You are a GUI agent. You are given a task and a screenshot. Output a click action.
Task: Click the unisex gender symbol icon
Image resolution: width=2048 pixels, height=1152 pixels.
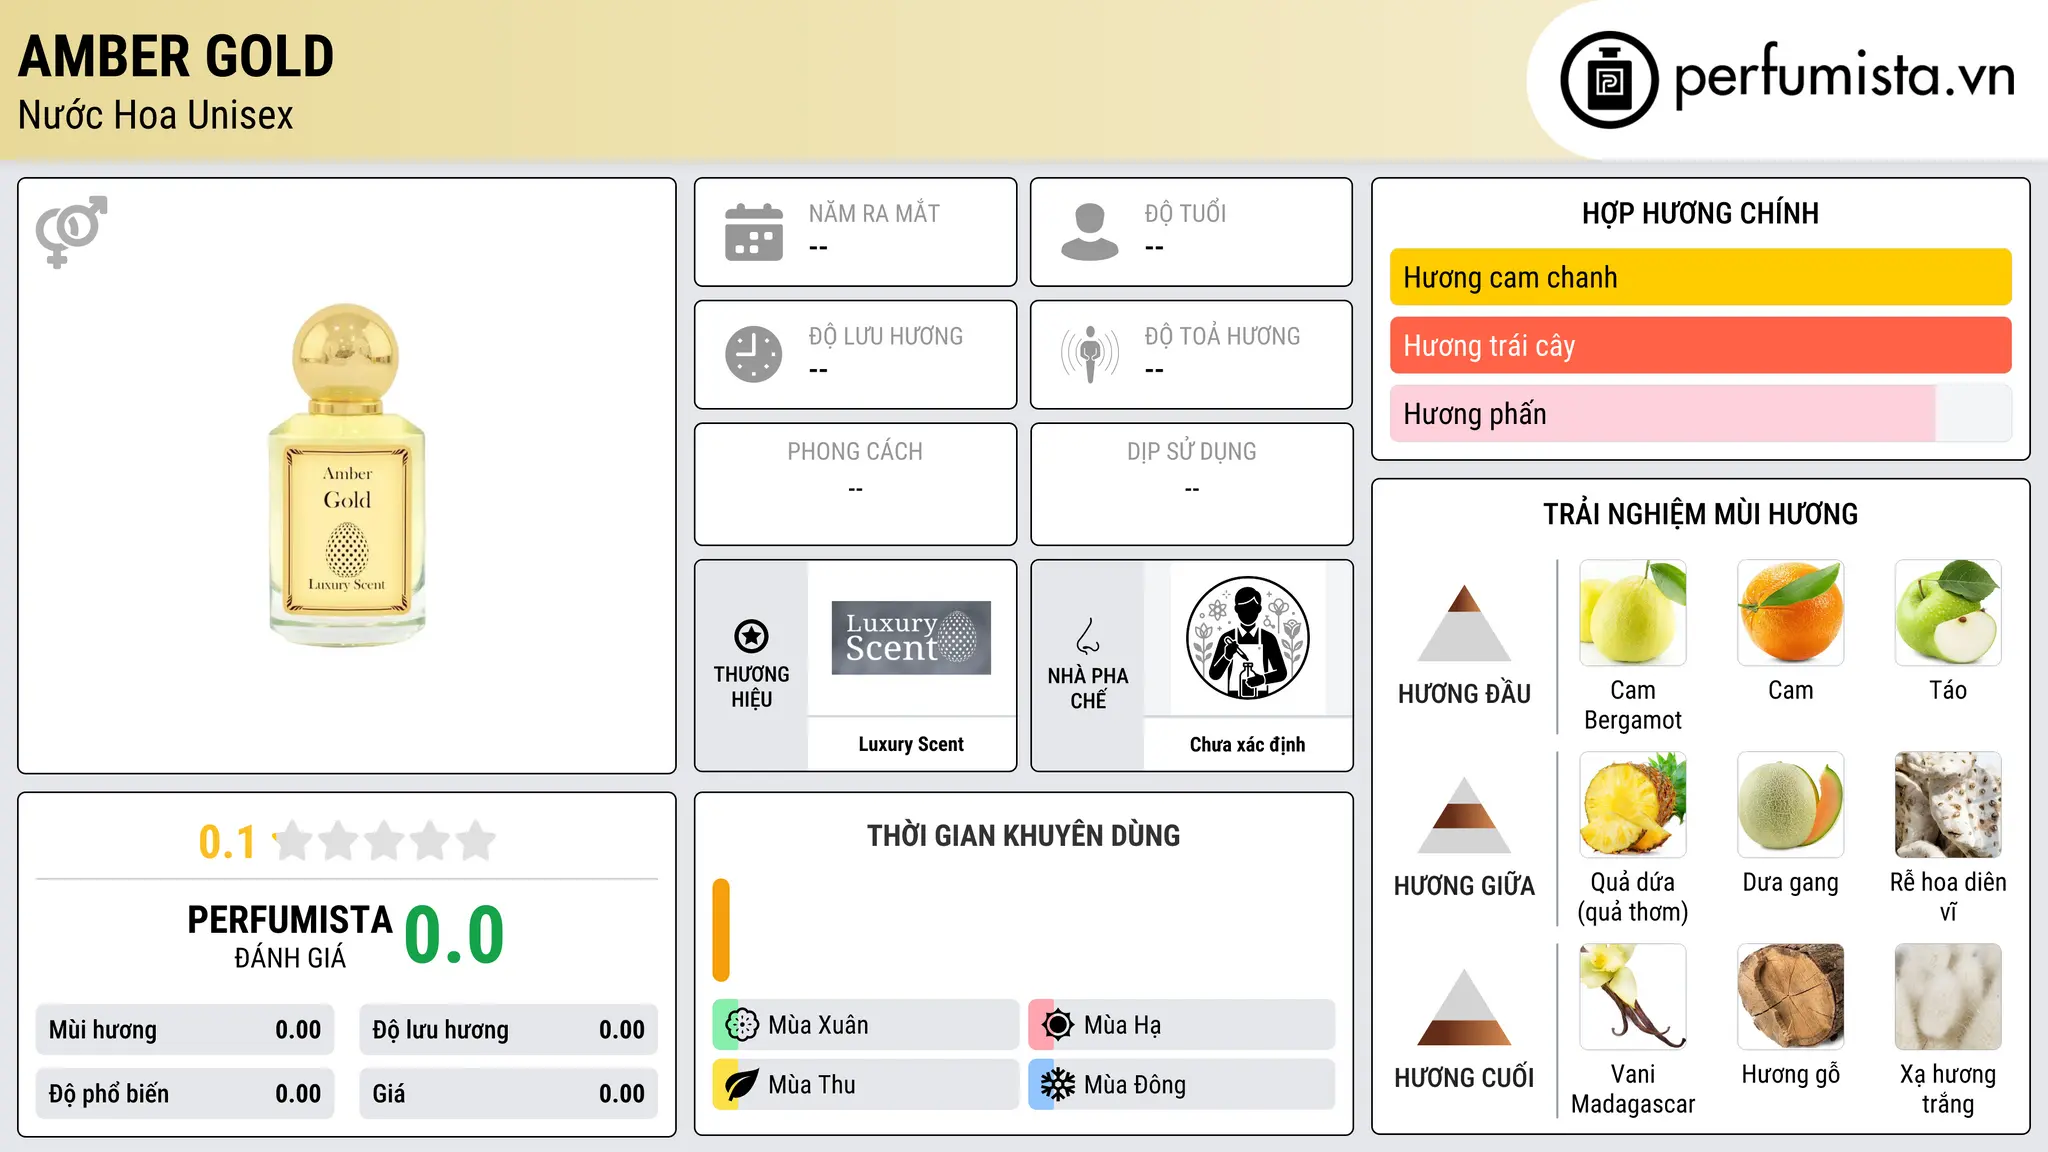point(71,232)
